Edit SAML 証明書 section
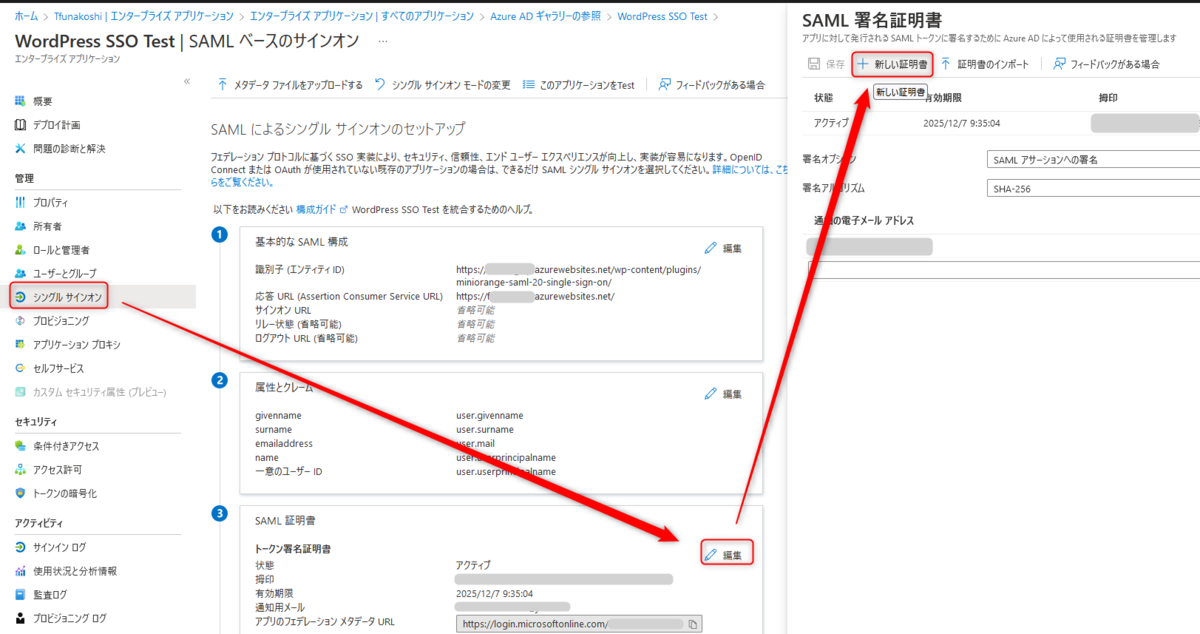The height and width of the screenshot is (634, 1200). 725,553
